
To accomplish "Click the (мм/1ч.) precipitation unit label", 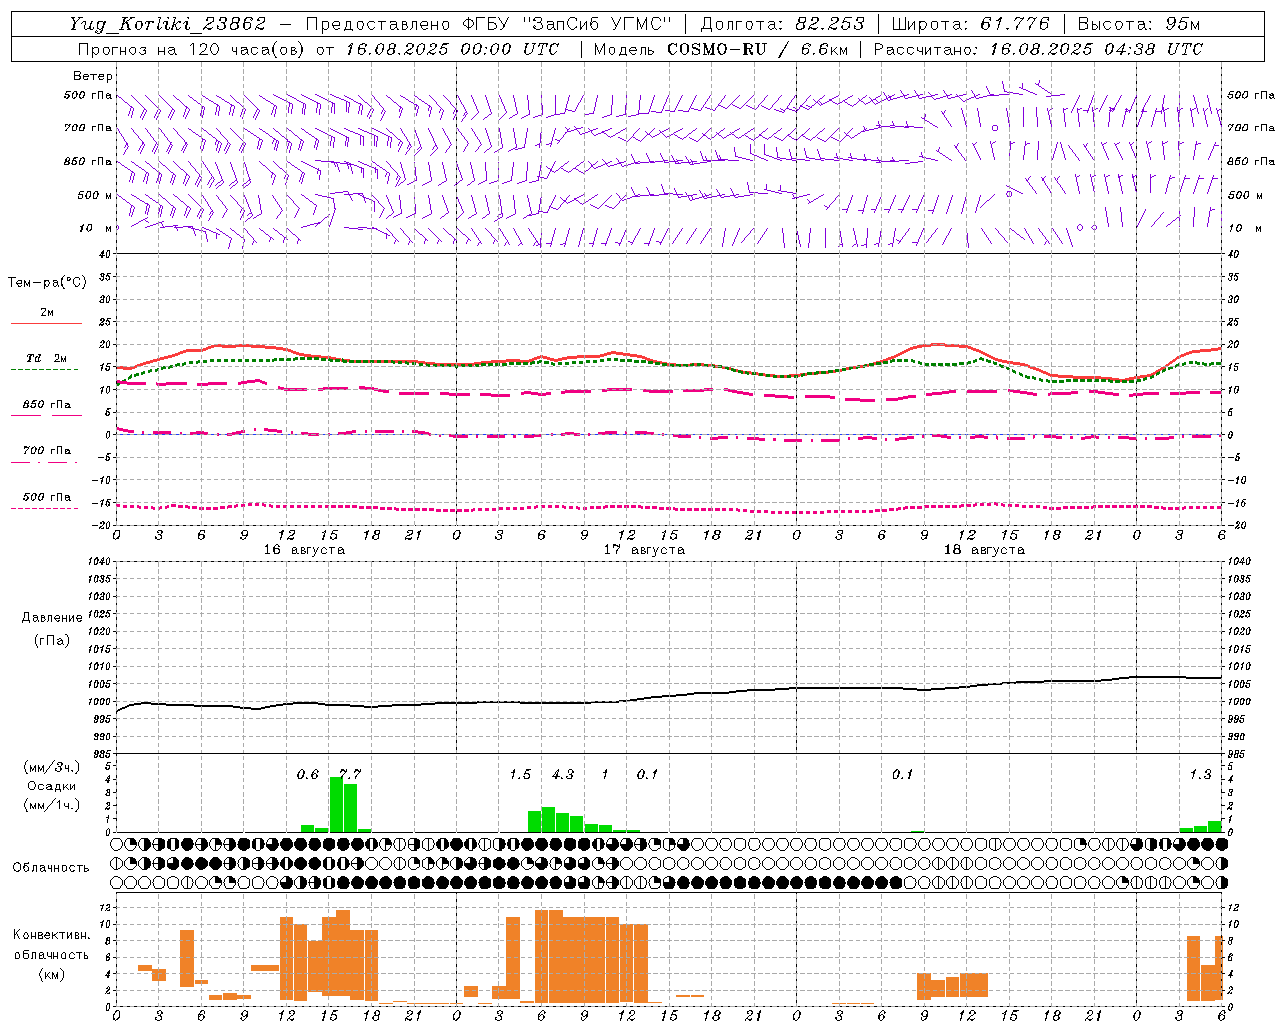I will point(51,805).
